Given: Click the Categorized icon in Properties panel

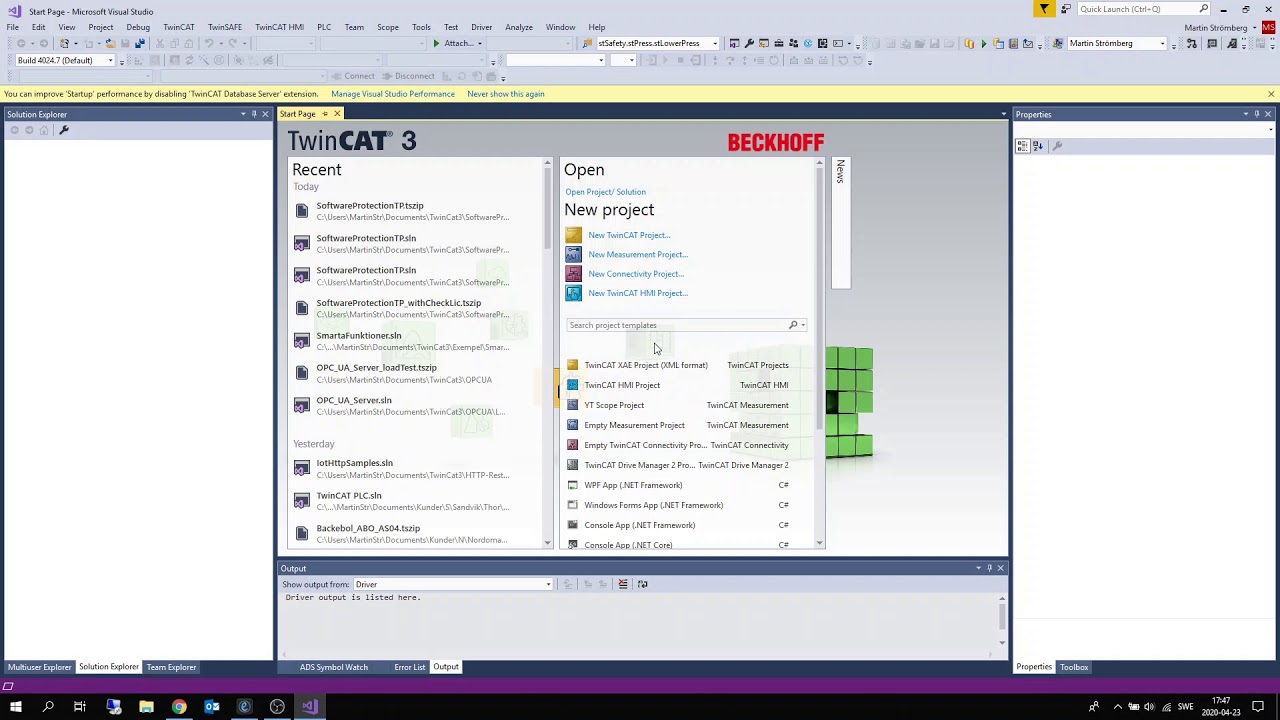Looking at the screenshot, I should click(1022, 146).
